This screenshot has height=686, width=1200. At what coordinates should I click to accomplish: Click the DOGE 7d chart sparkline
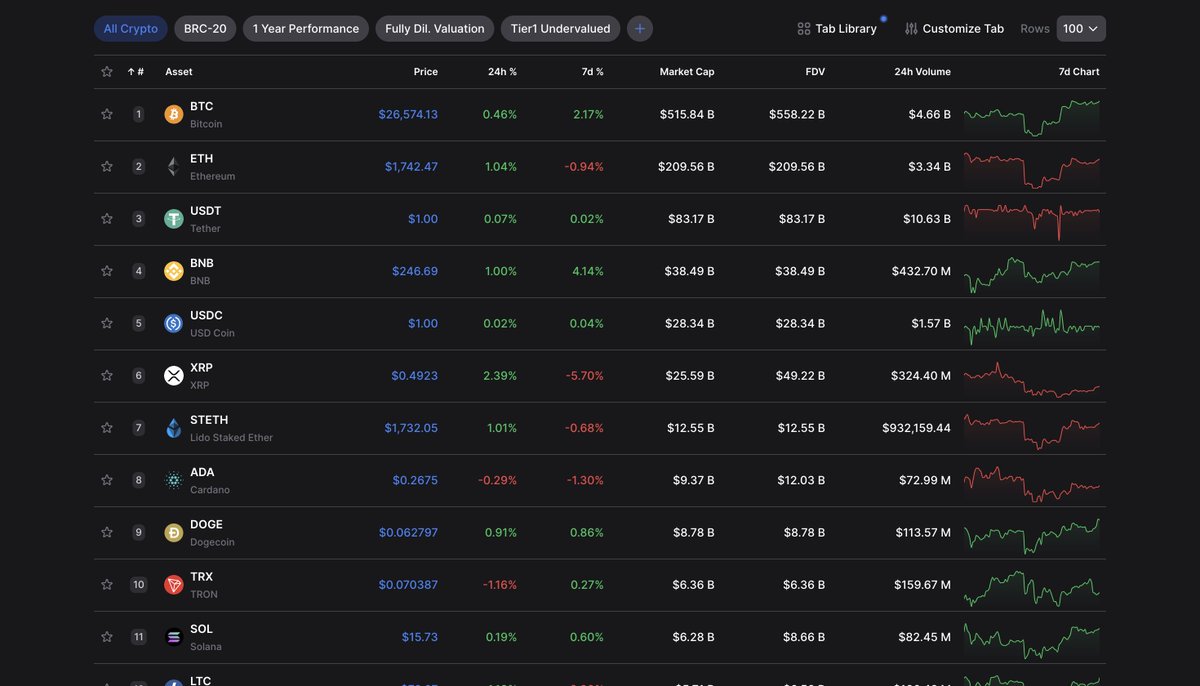click(1032, 536)
